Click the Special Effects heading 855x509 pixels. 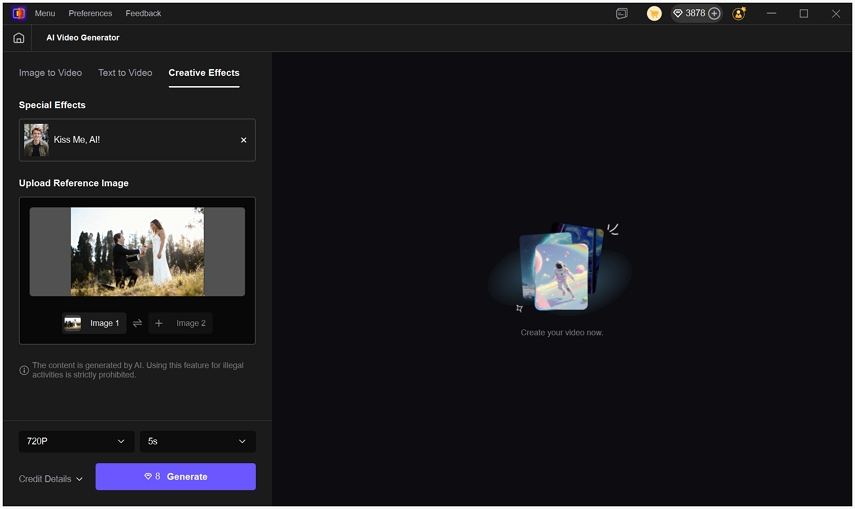tap(52, 105)
